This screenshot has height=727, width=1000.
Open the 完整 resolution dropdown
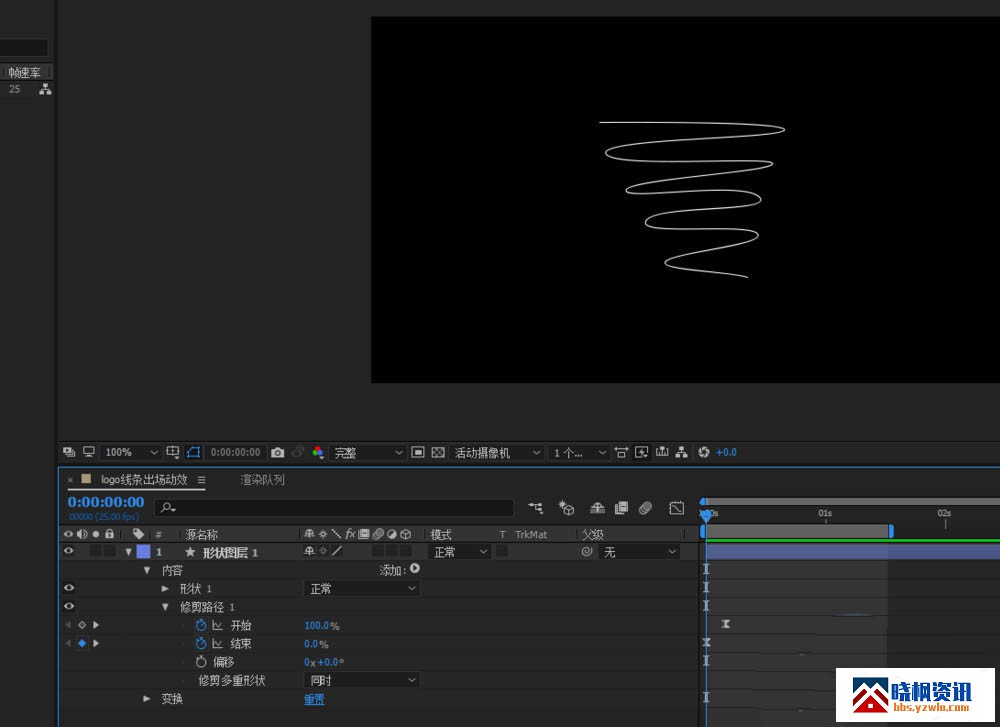pos(368,452)
